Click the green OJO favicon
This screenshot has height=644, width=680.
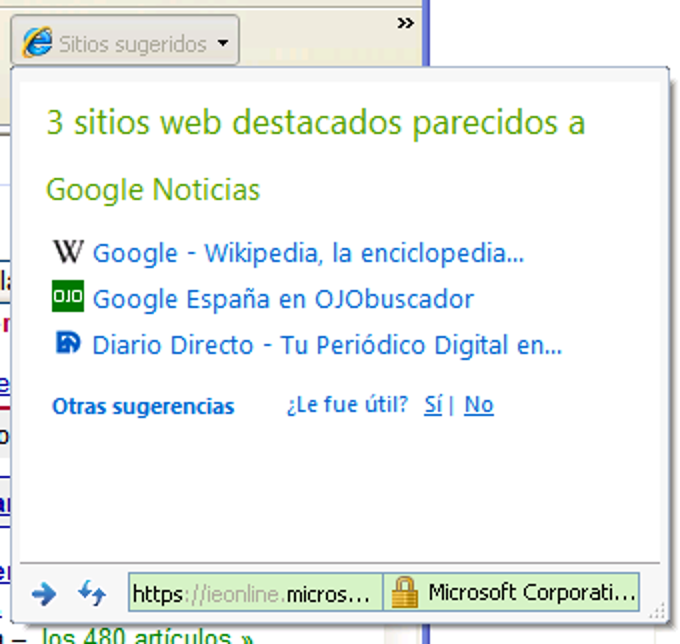[x=68, y=296]
